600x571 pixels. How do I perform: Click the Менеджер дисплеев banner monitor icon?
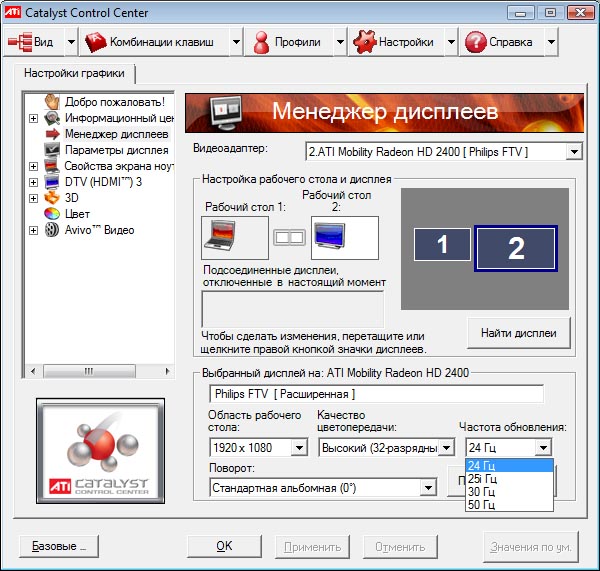coord(227,113)
